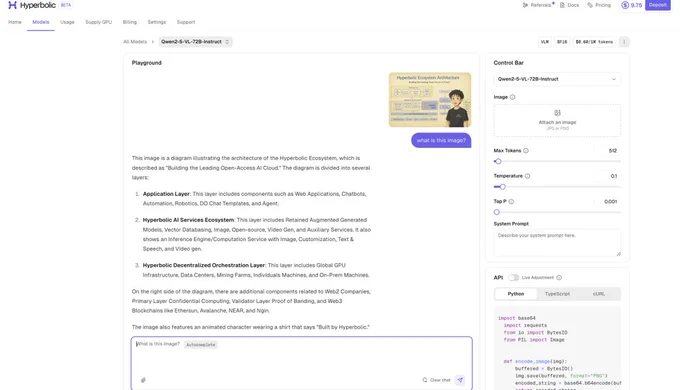Open the Qwen2-5-VL-72B-Instruct breadcrumb dropdown

pos(195,42)
